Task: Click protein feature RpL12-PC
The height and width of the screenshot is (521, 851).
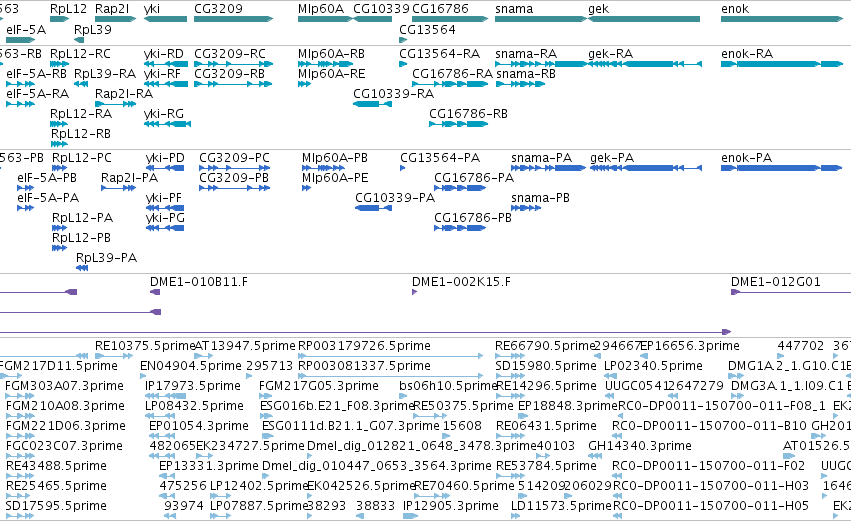Action: tap(60, 168)
